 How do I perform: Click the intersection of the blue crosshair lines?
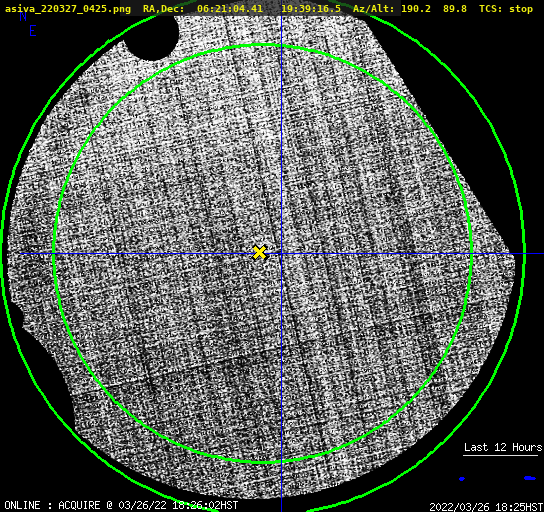[281, 254]
